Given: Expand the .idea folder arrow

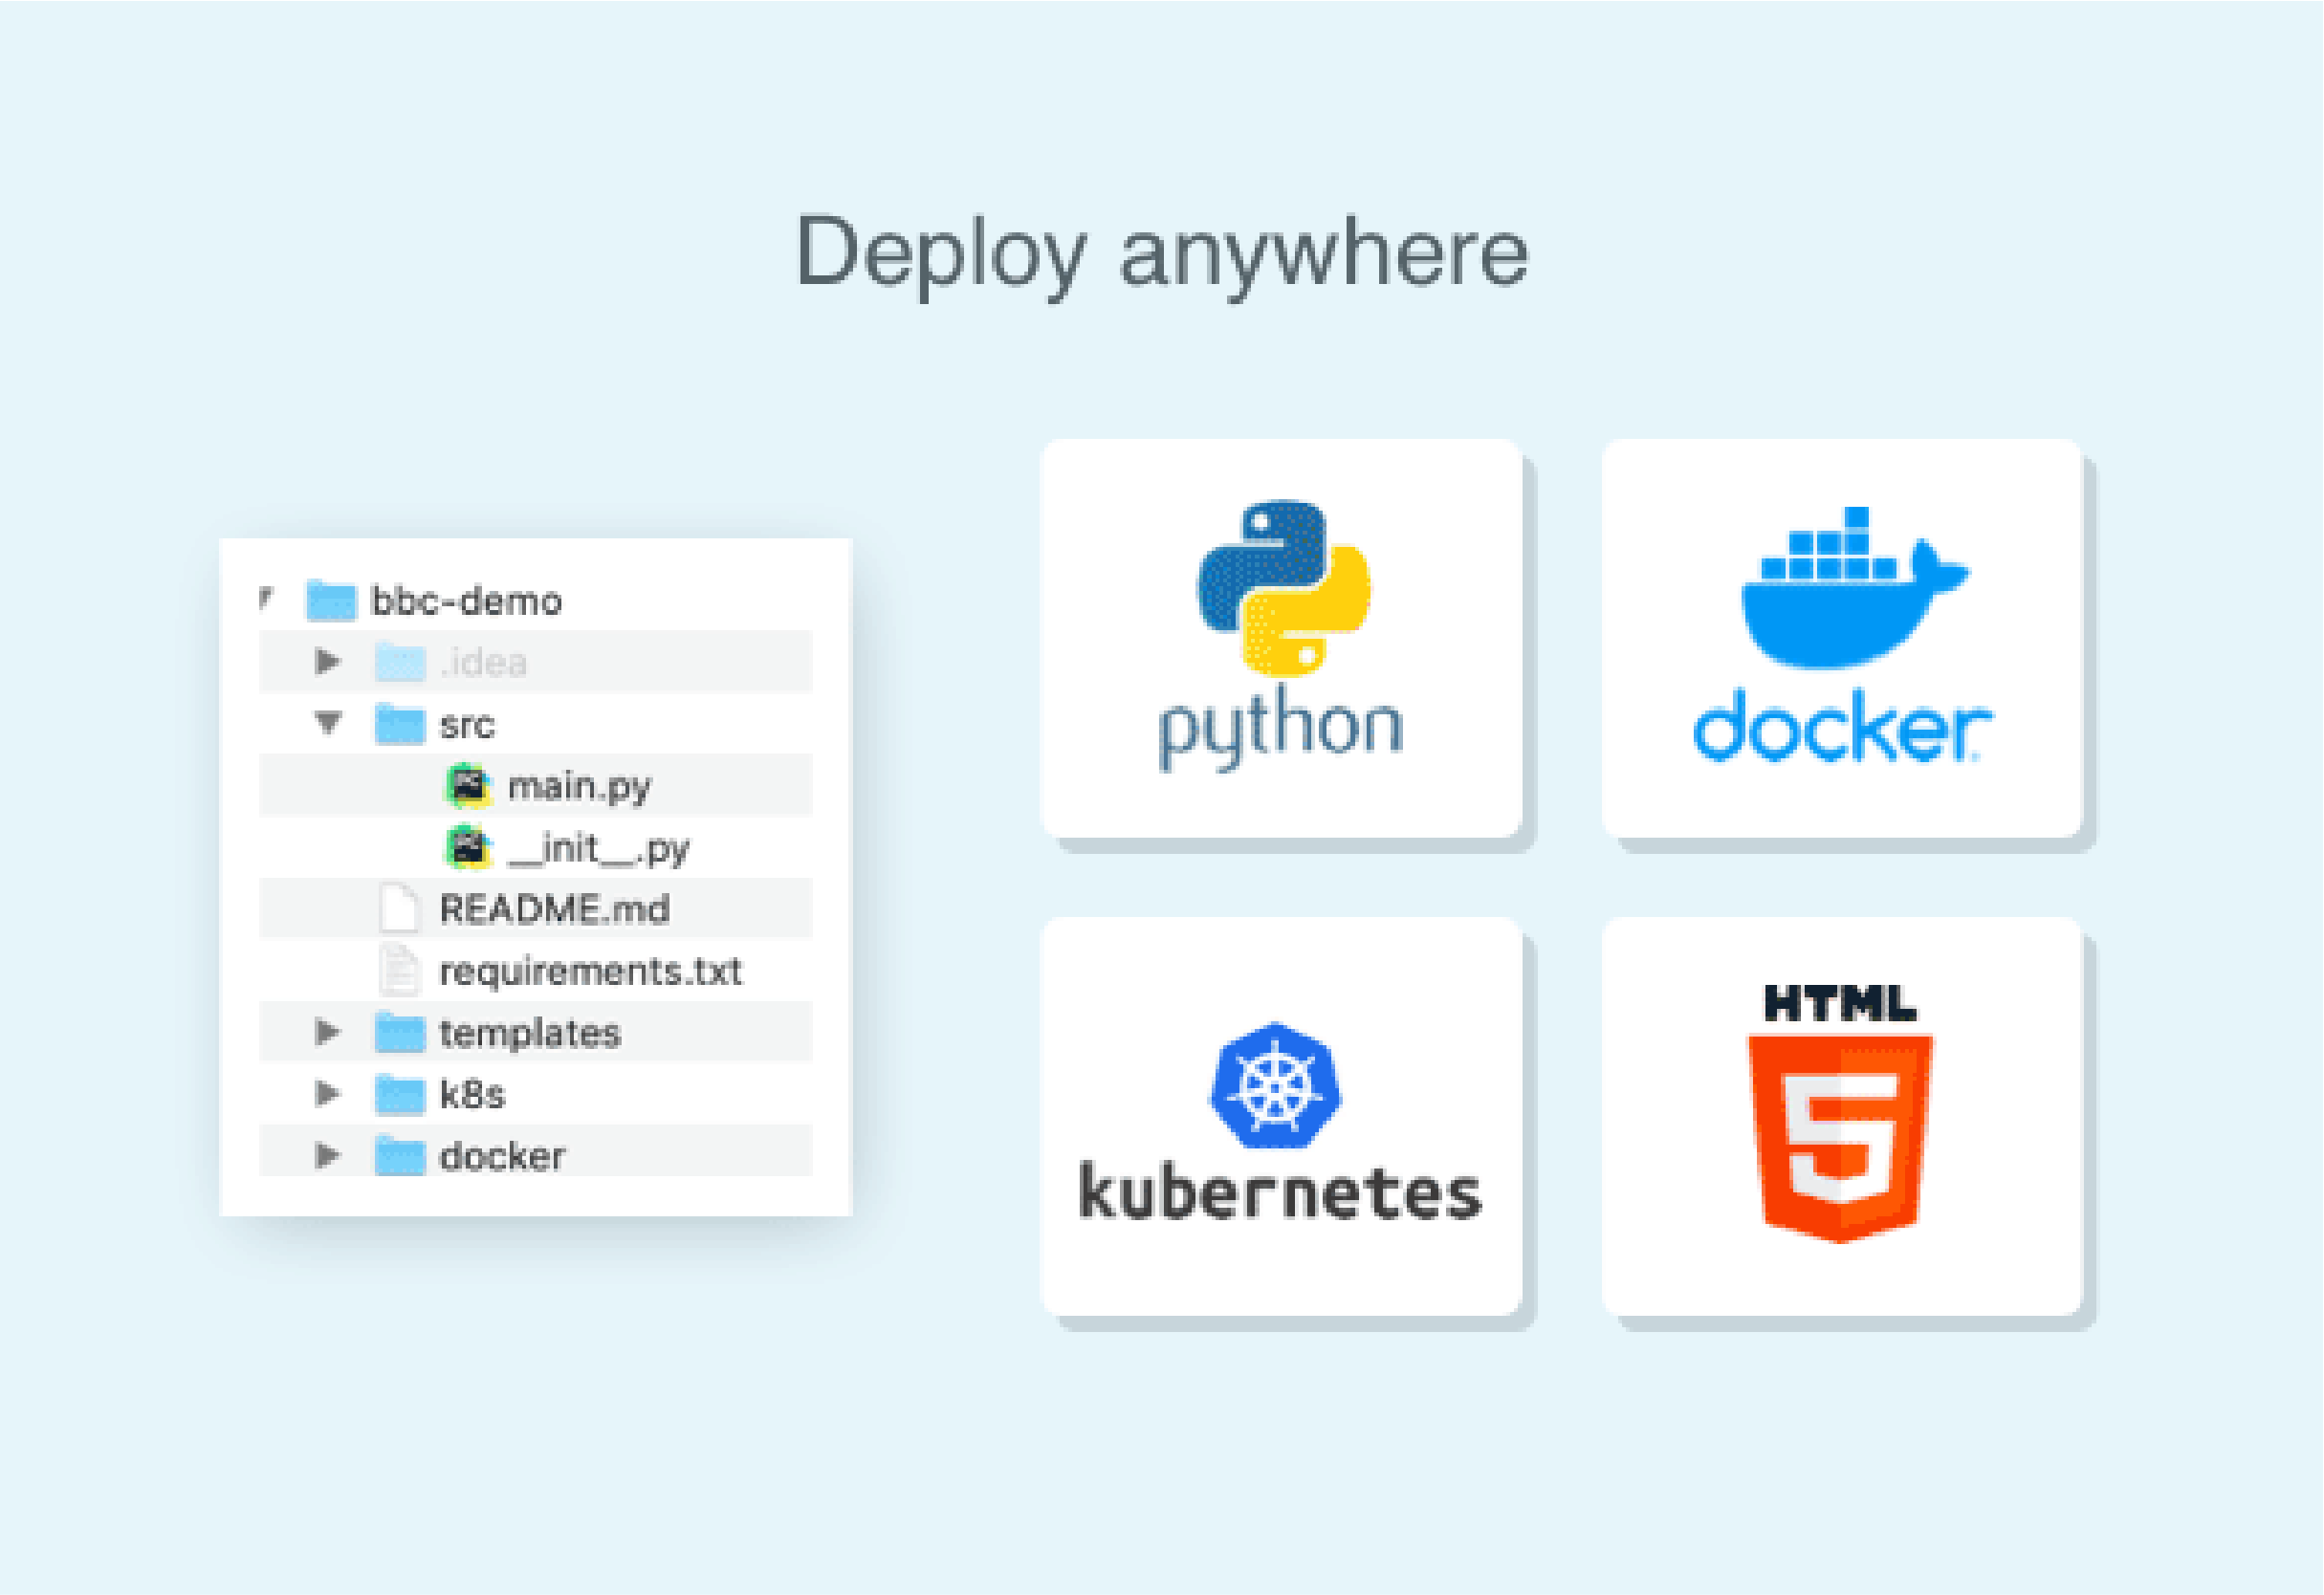Looking at the screenshot, I should pyautogui.click(x=327, y=661).
